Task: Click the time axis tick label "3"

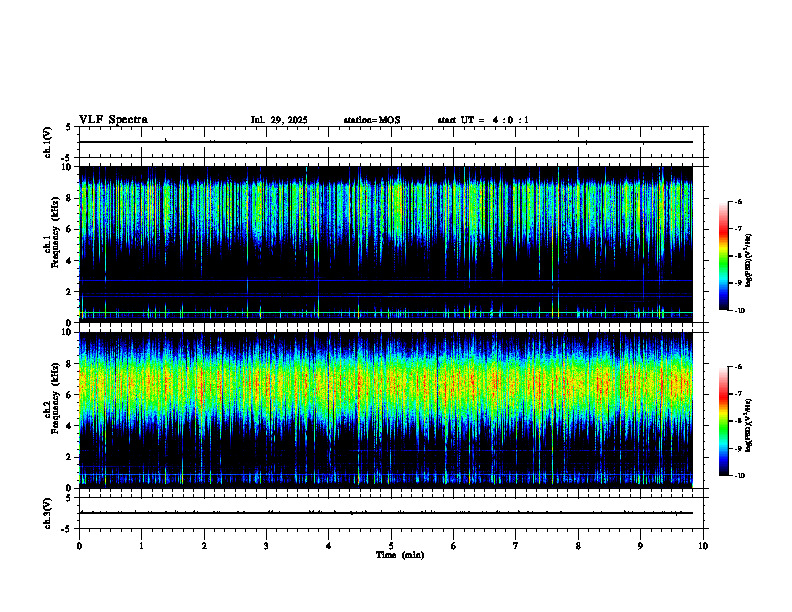Action: [266, 546]
